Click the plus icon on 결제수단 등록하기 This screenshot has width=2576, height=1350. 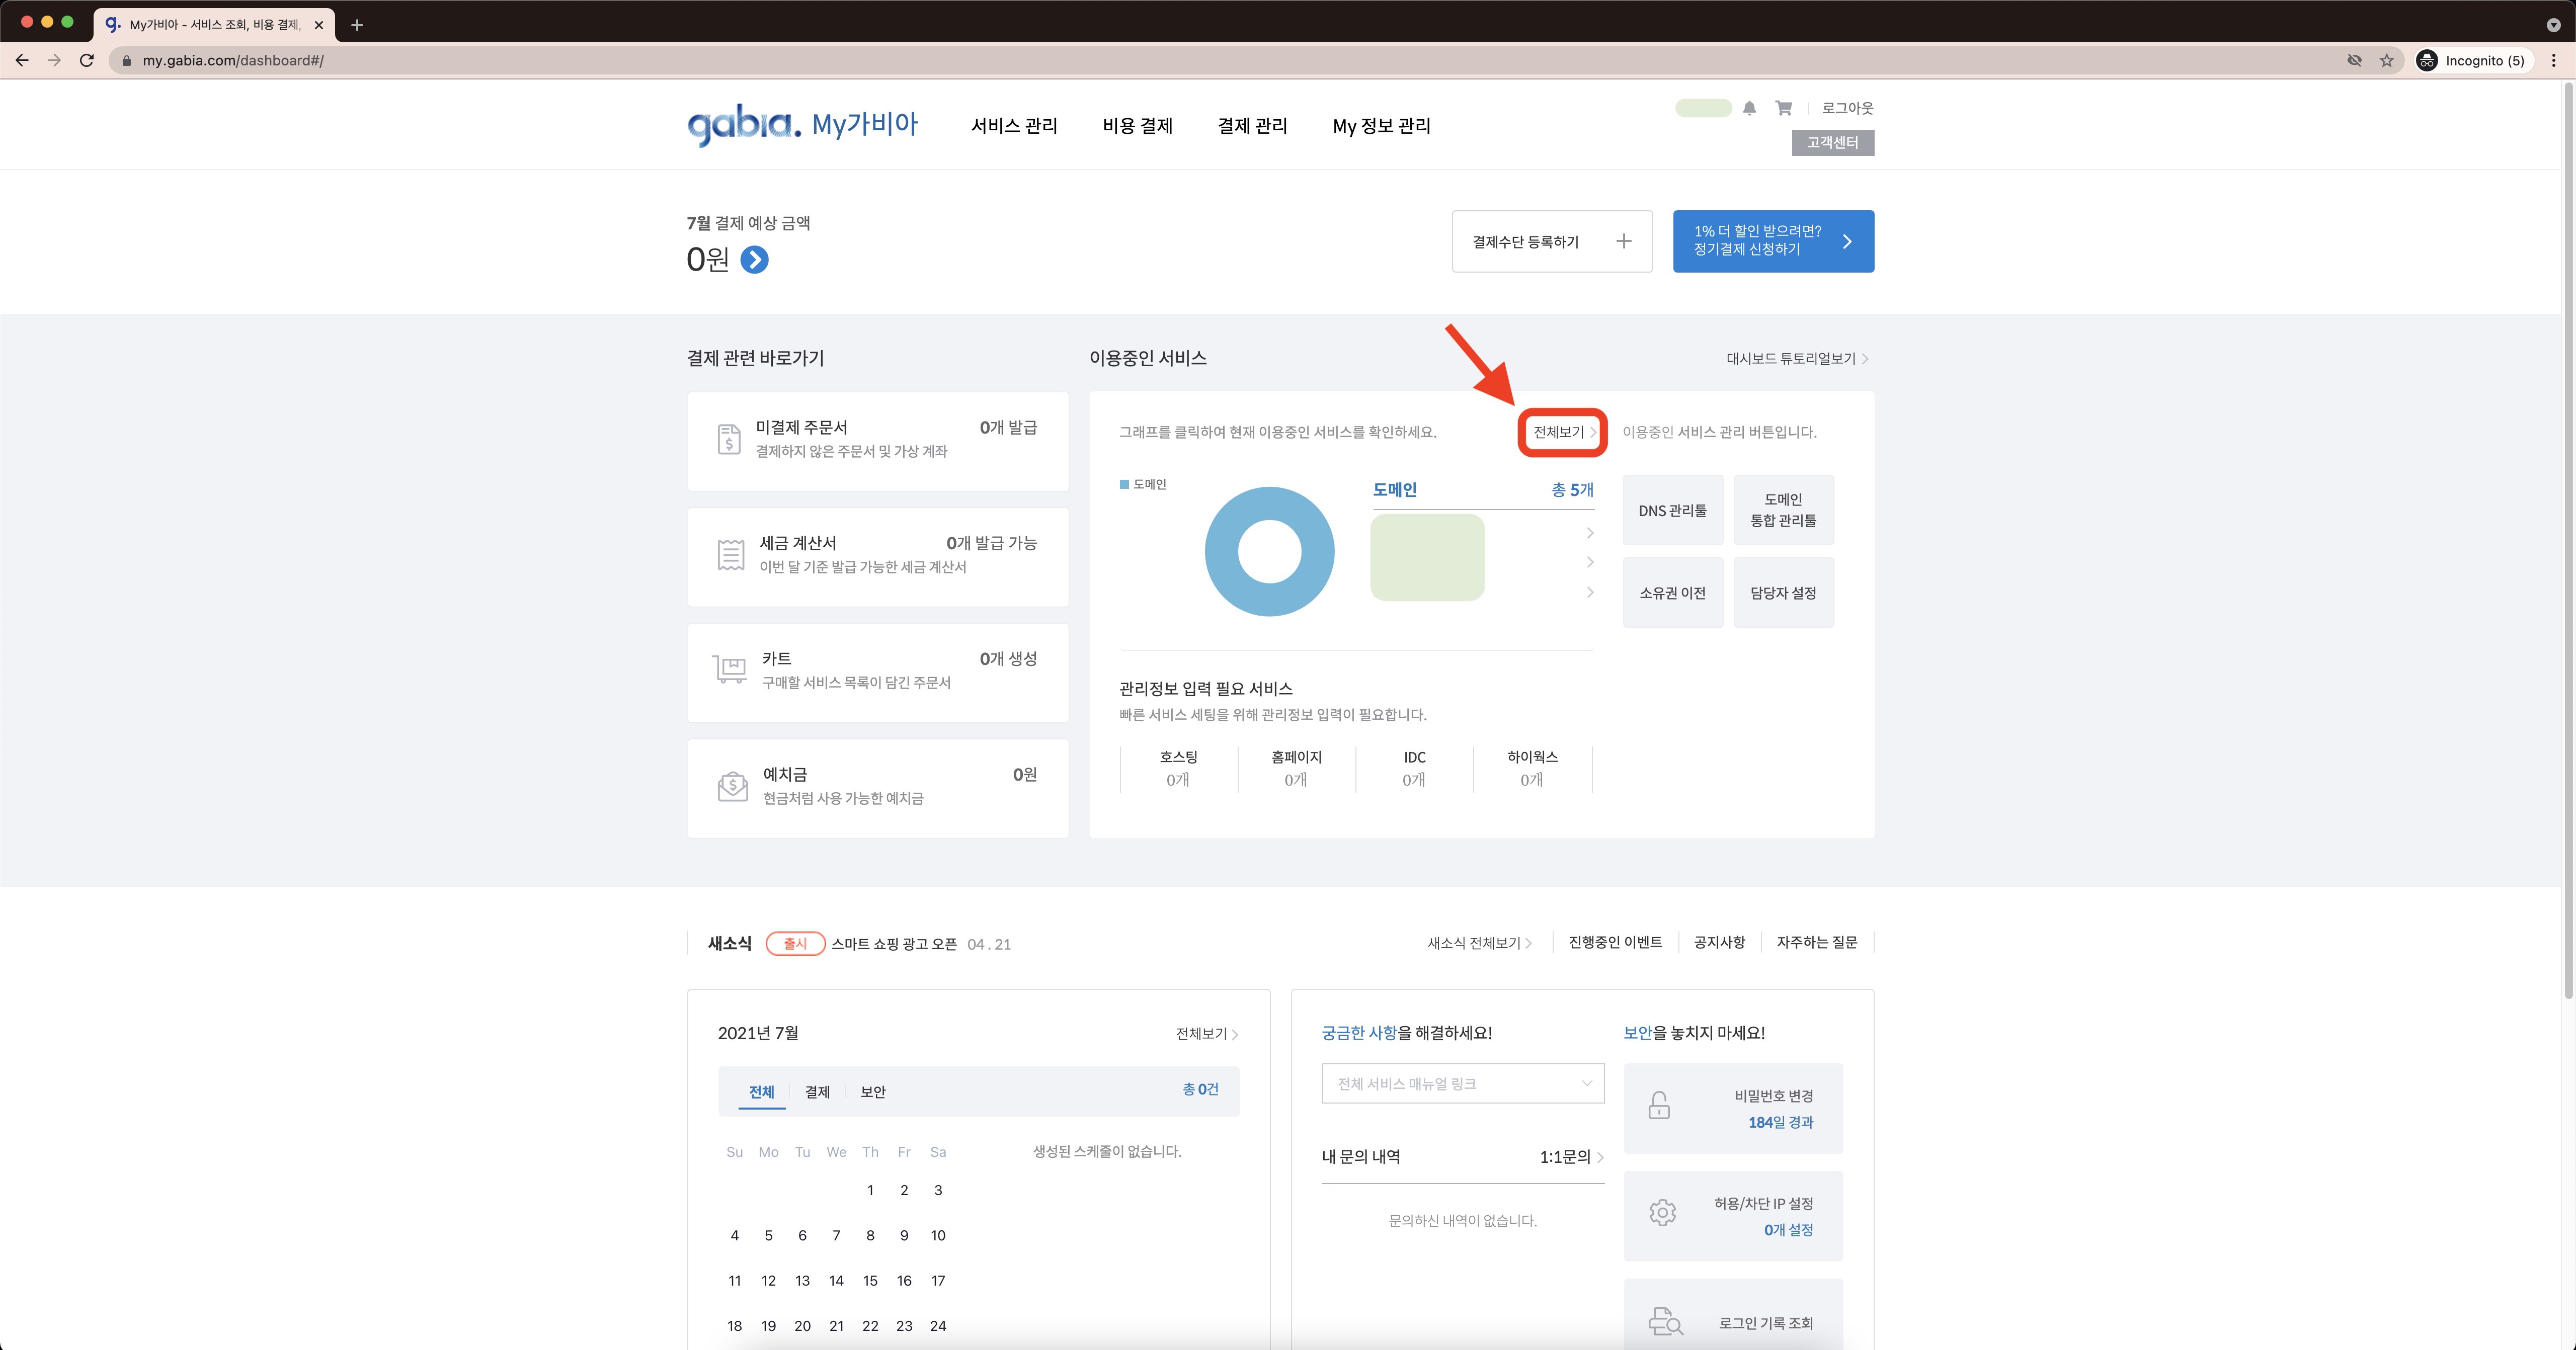coord(1623,241)
